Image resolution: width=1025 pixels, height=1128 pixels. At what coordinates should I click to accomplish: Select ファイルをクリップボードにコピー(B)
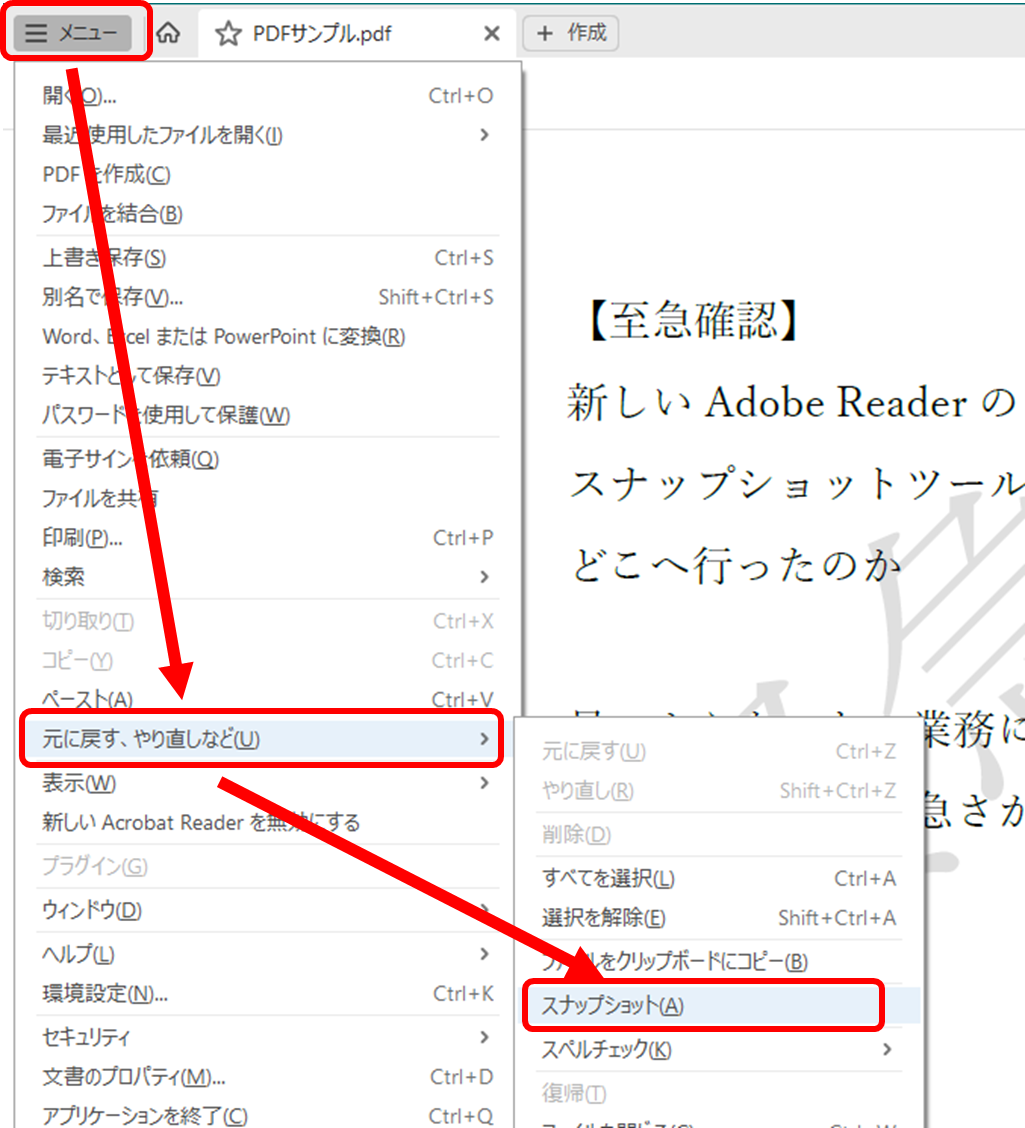(719, 962)
